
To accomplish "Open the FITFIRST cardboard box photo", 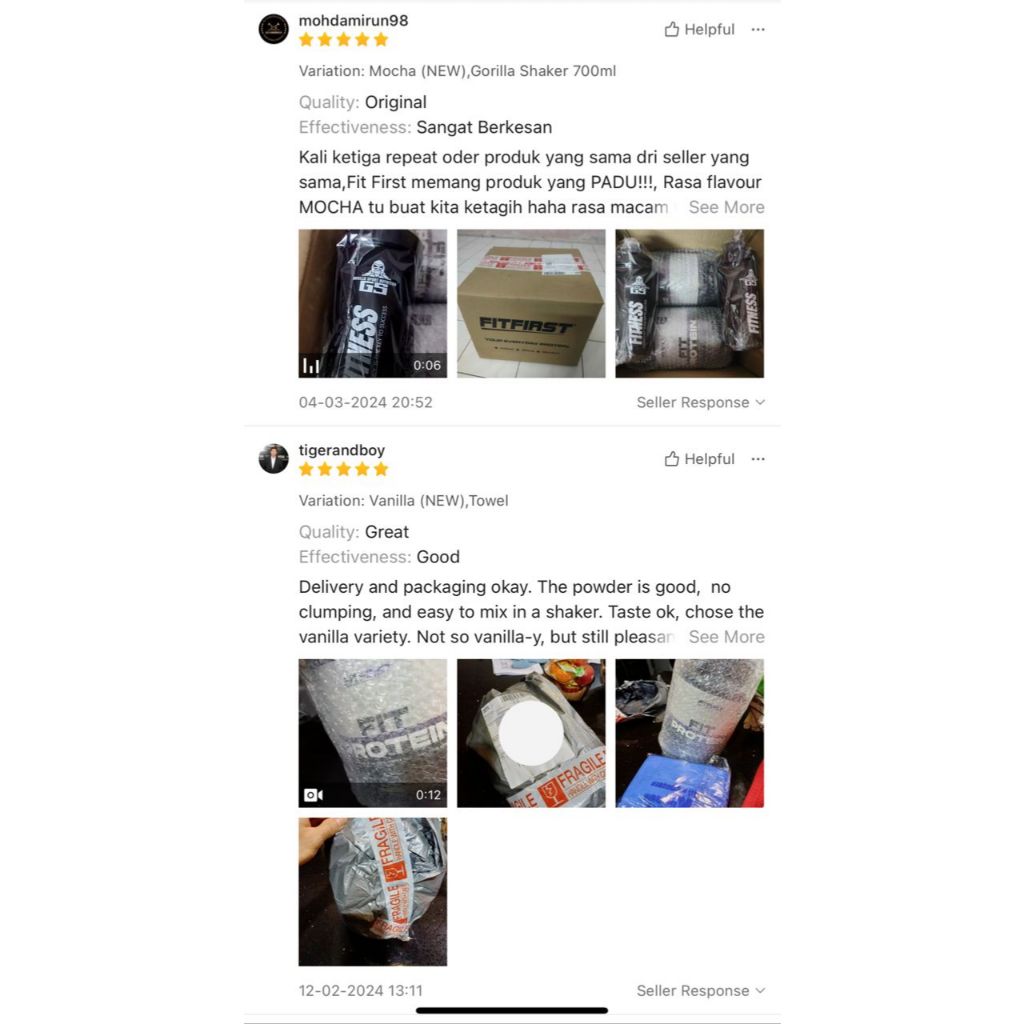I will click(531, 304).
